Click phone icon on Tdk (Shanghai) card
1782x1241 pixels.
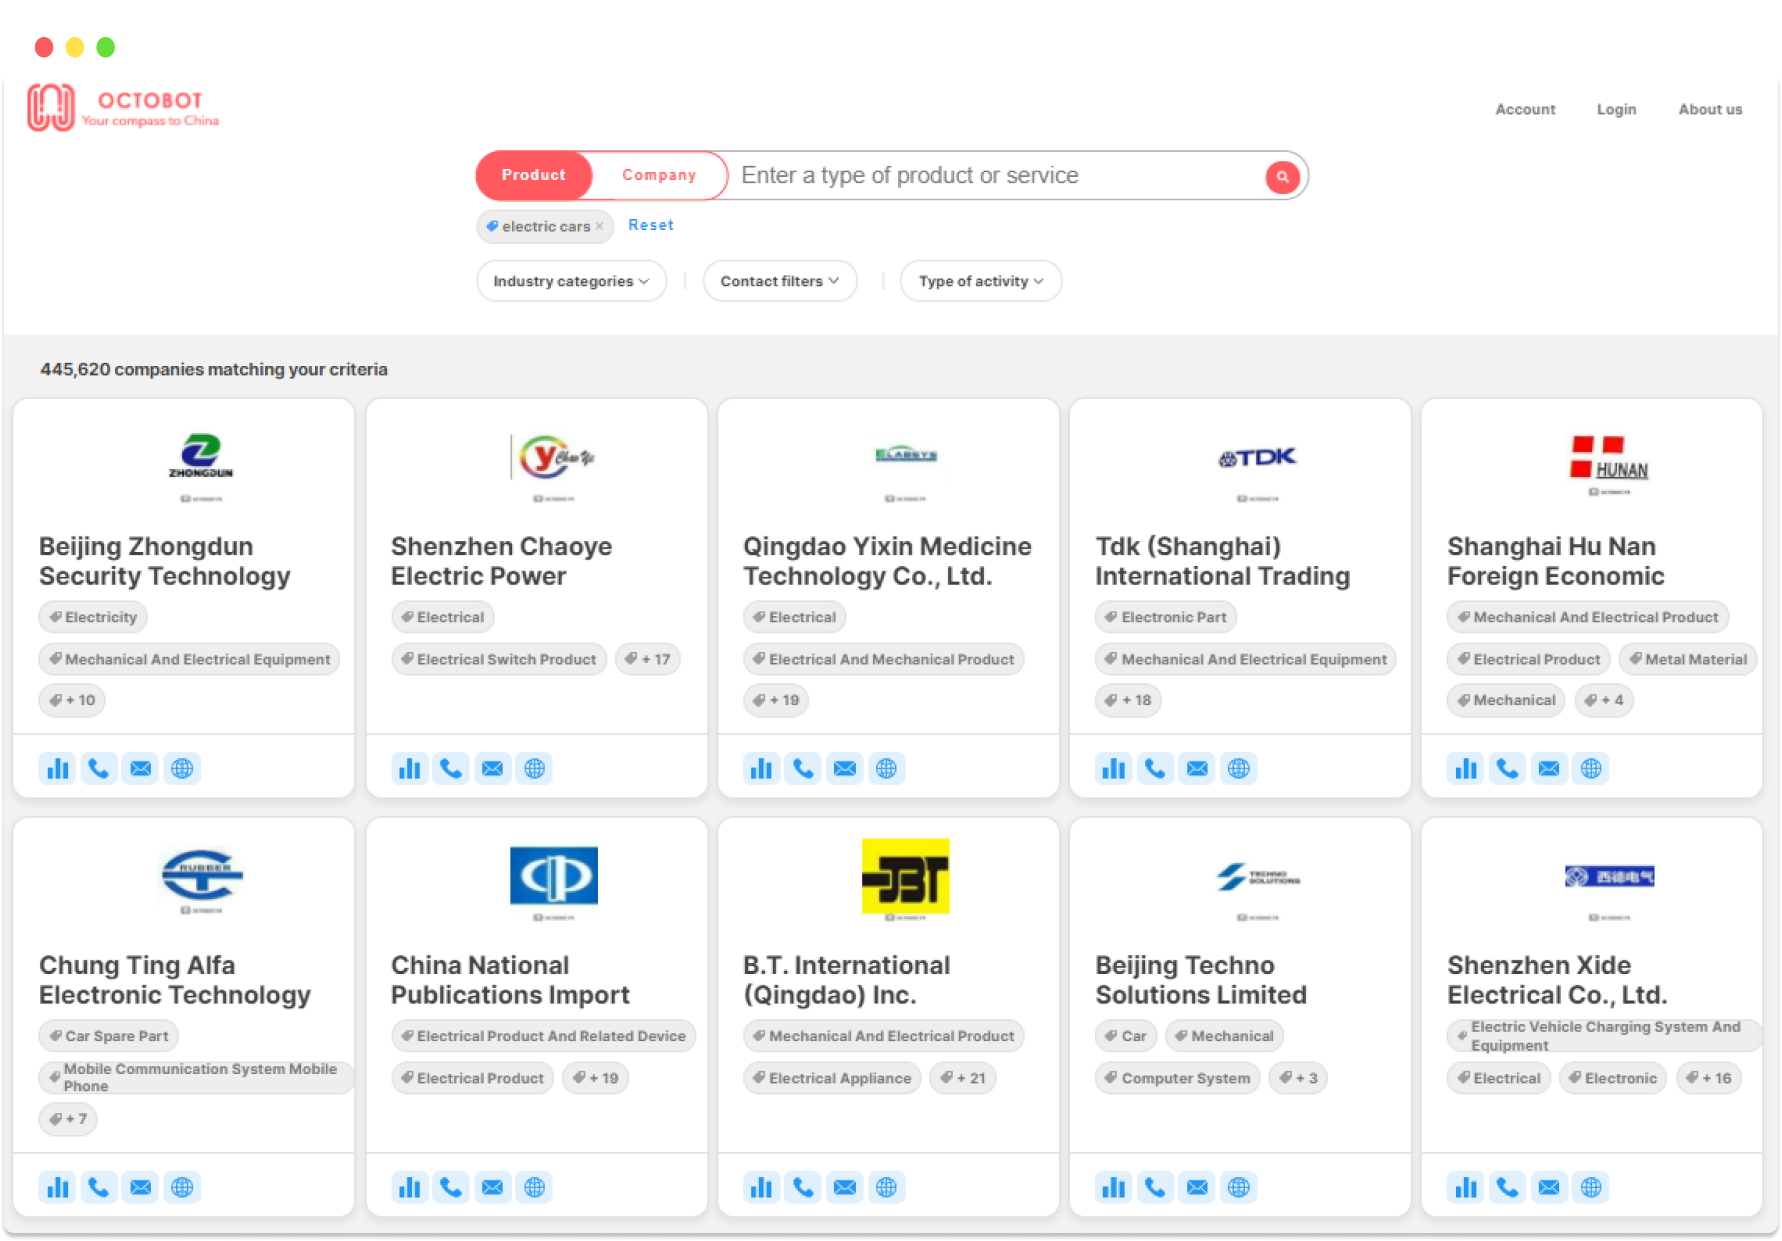[x=1155, y=768]
